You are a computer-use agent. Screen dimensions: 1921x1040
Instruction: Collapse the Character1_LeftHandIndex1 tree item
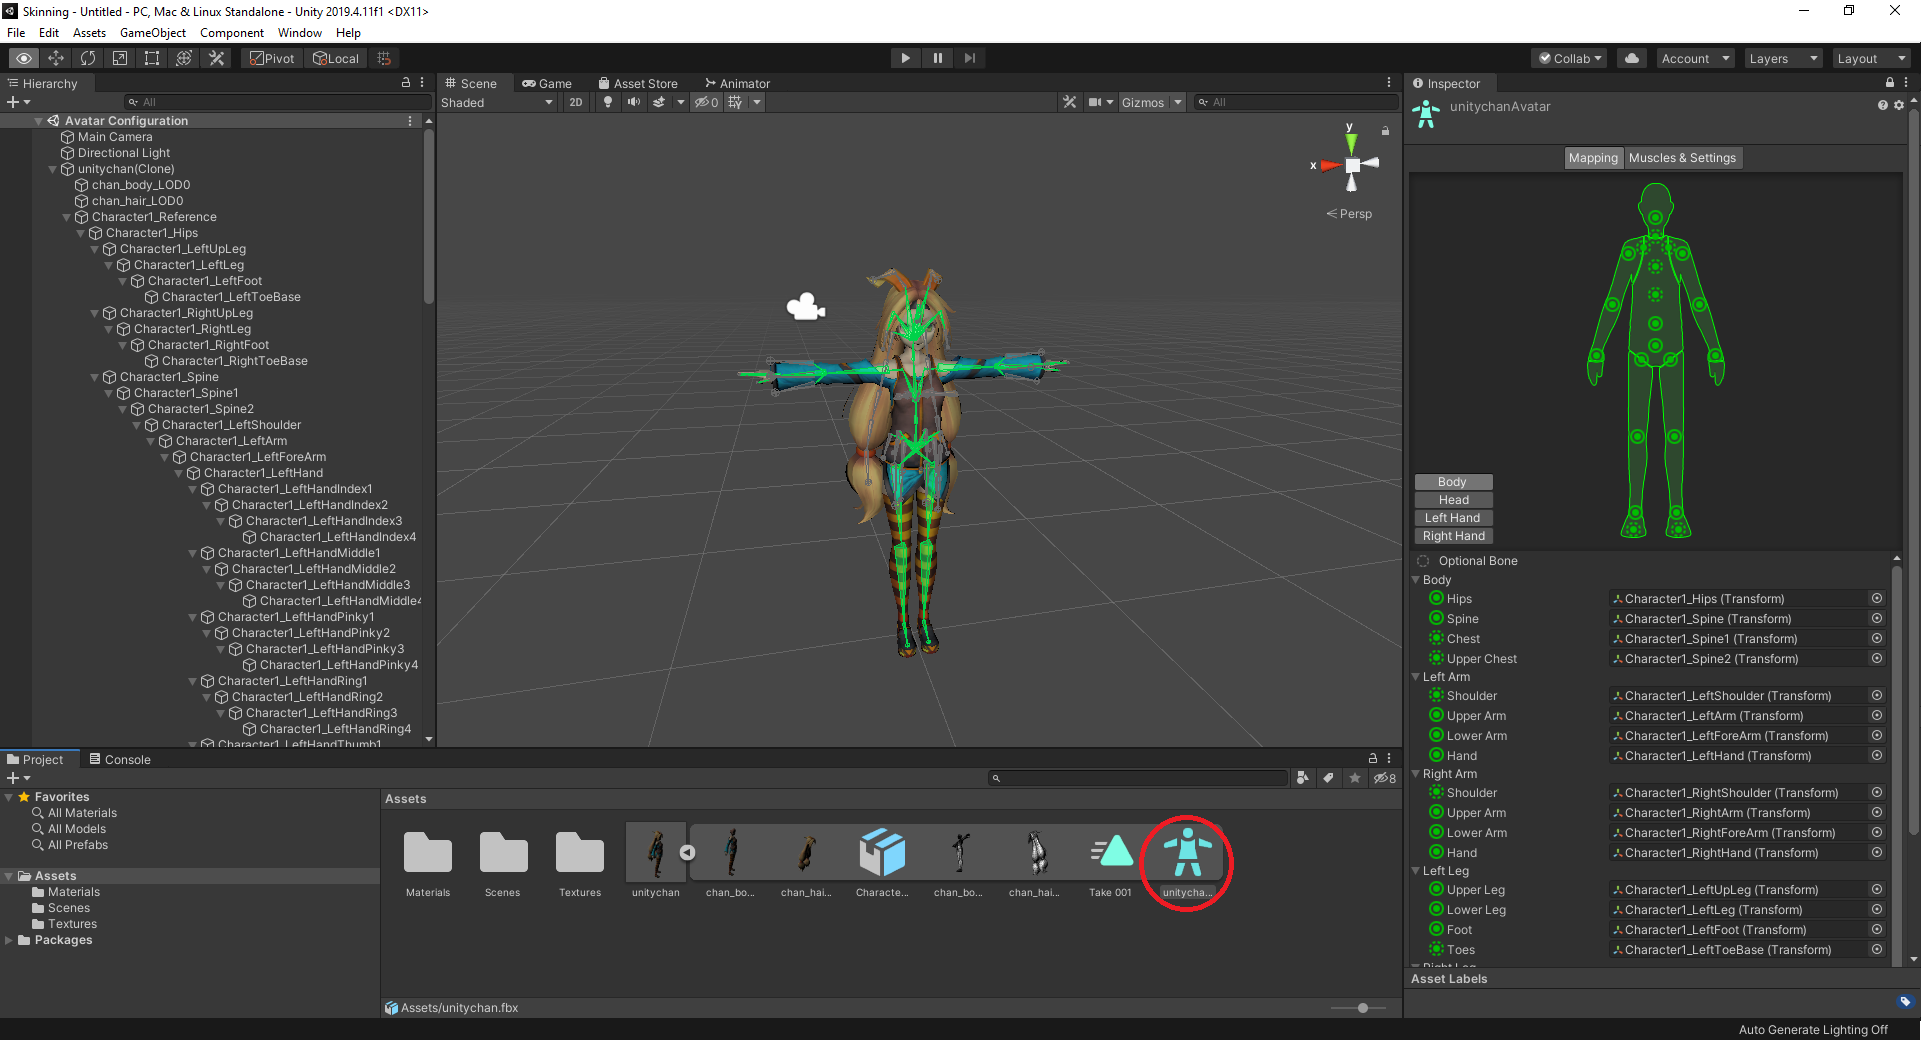point(191,489)
